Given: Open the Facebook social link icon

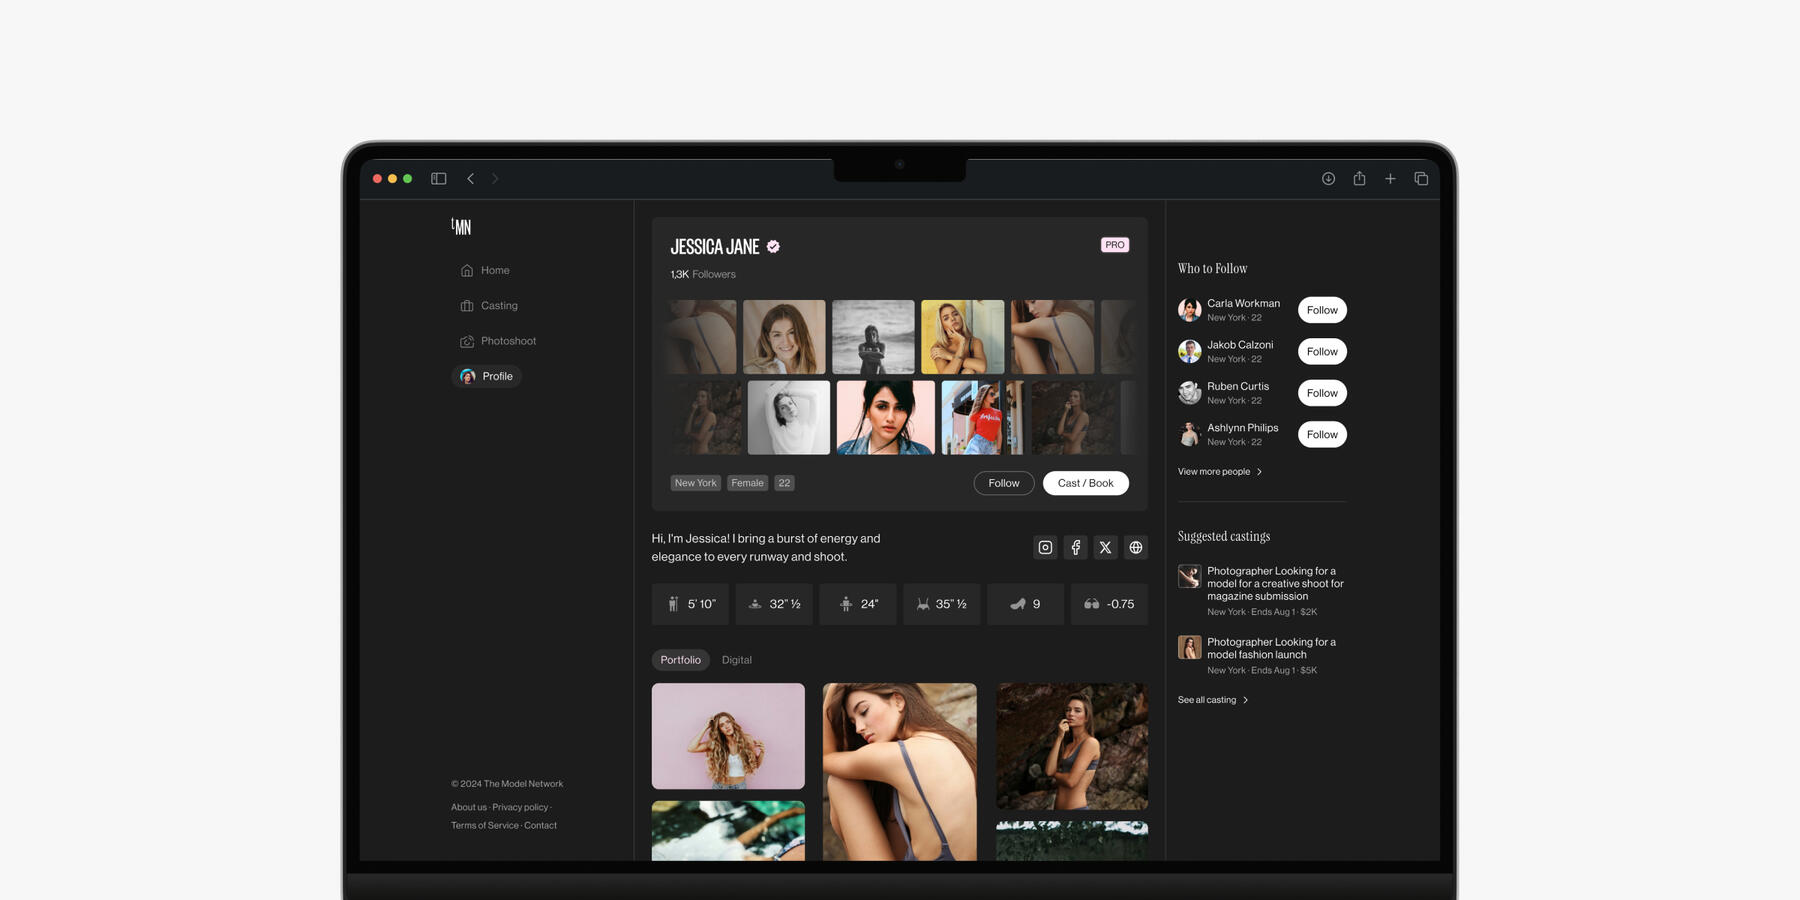Looking at the screenshot, I should (1075, 547).
